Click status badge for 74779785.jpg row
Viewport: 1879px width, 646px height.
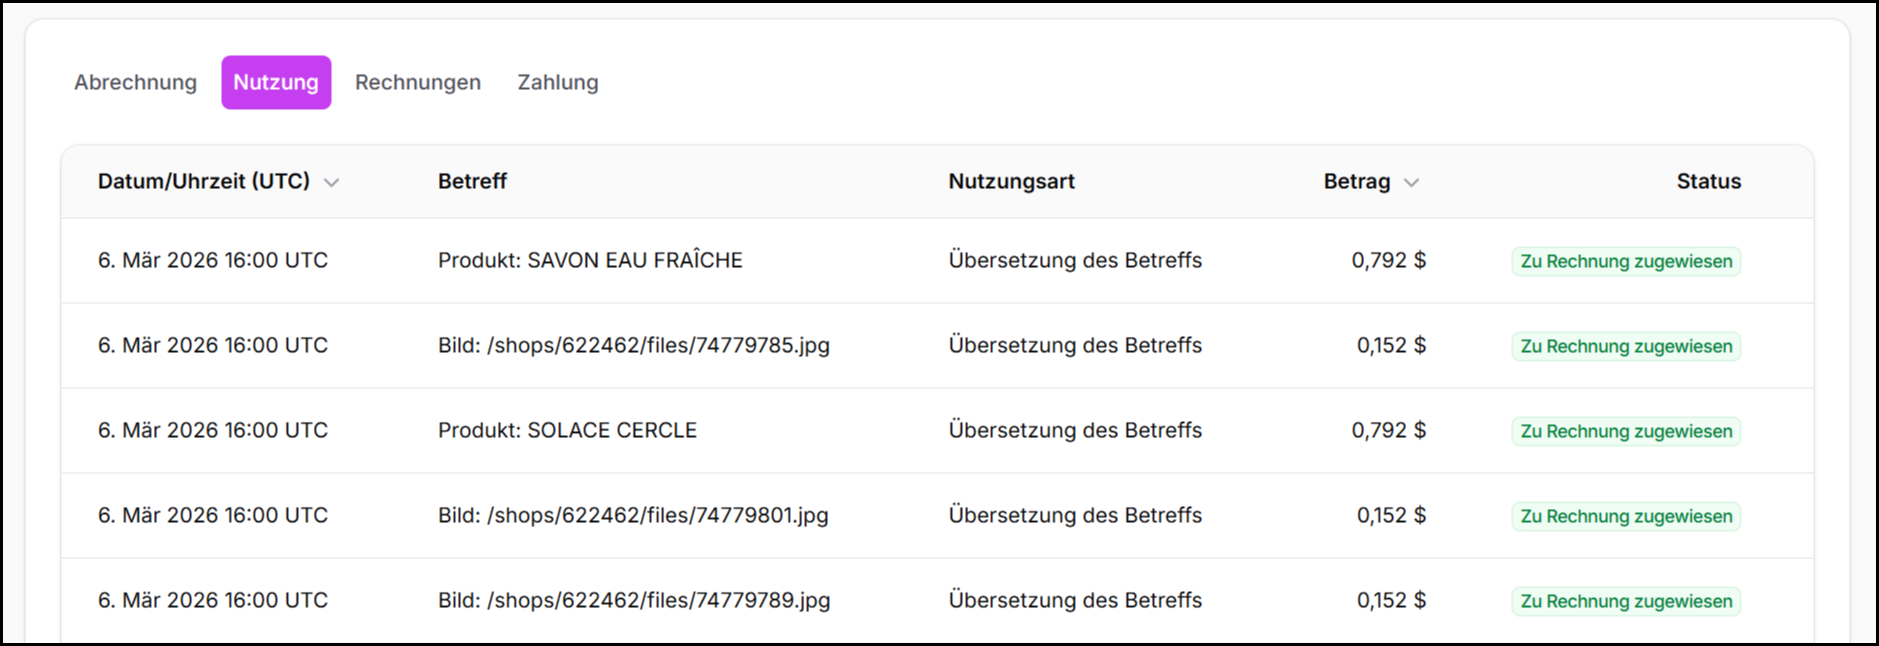point(1626,346)
